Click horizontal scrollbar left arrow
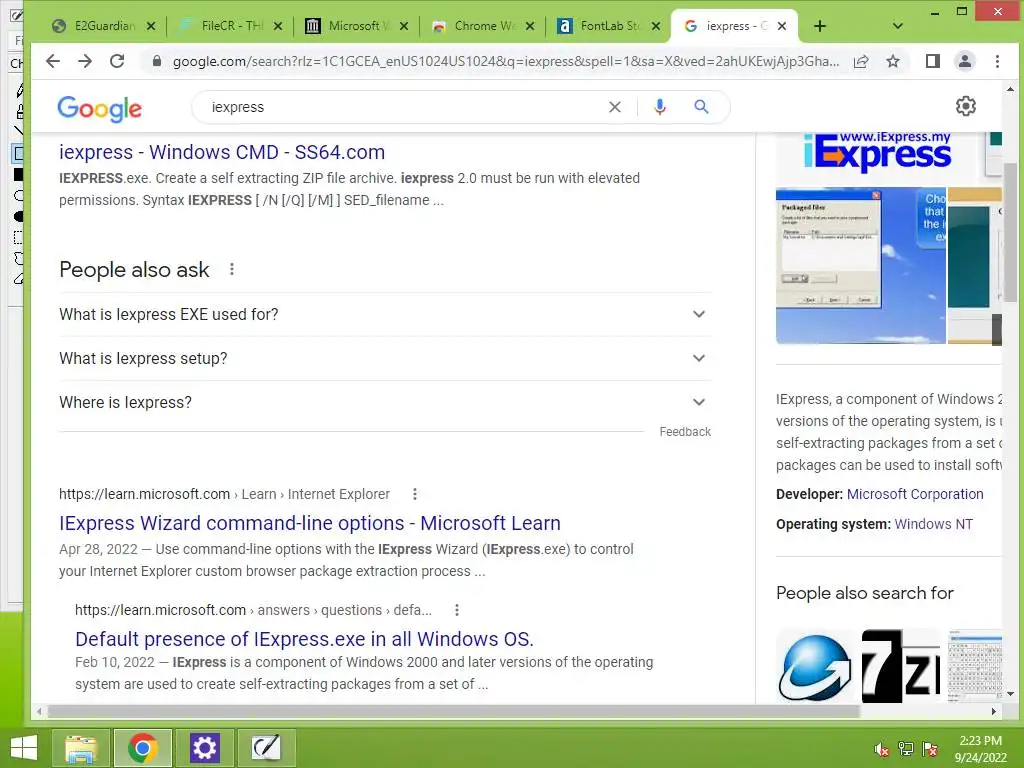 tap(39, 711)
